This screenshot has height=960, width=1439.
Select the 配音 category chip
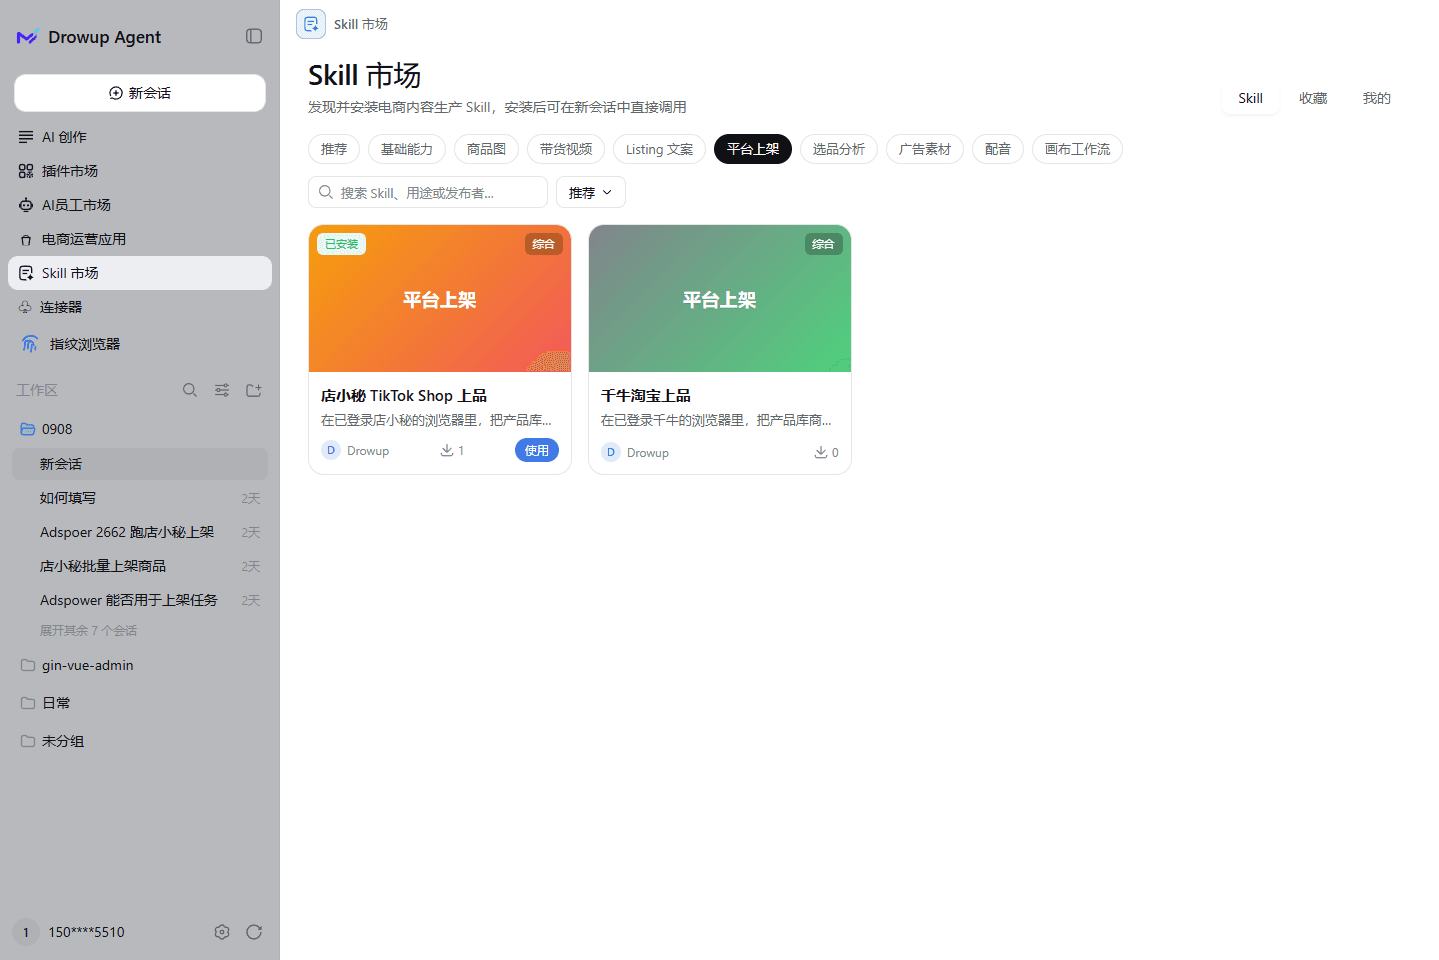pos(998,149)
